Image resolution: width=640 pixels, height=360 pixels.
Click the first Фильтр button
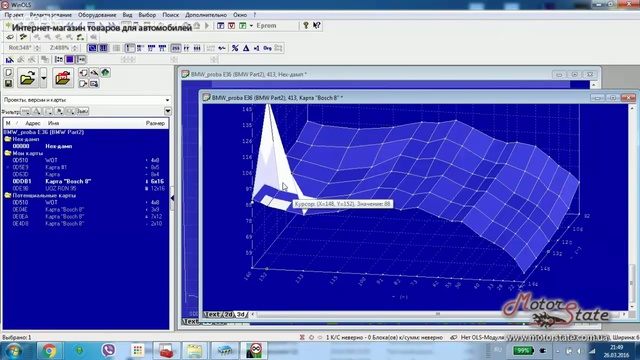pyautogui.click(x=25, y=111)
